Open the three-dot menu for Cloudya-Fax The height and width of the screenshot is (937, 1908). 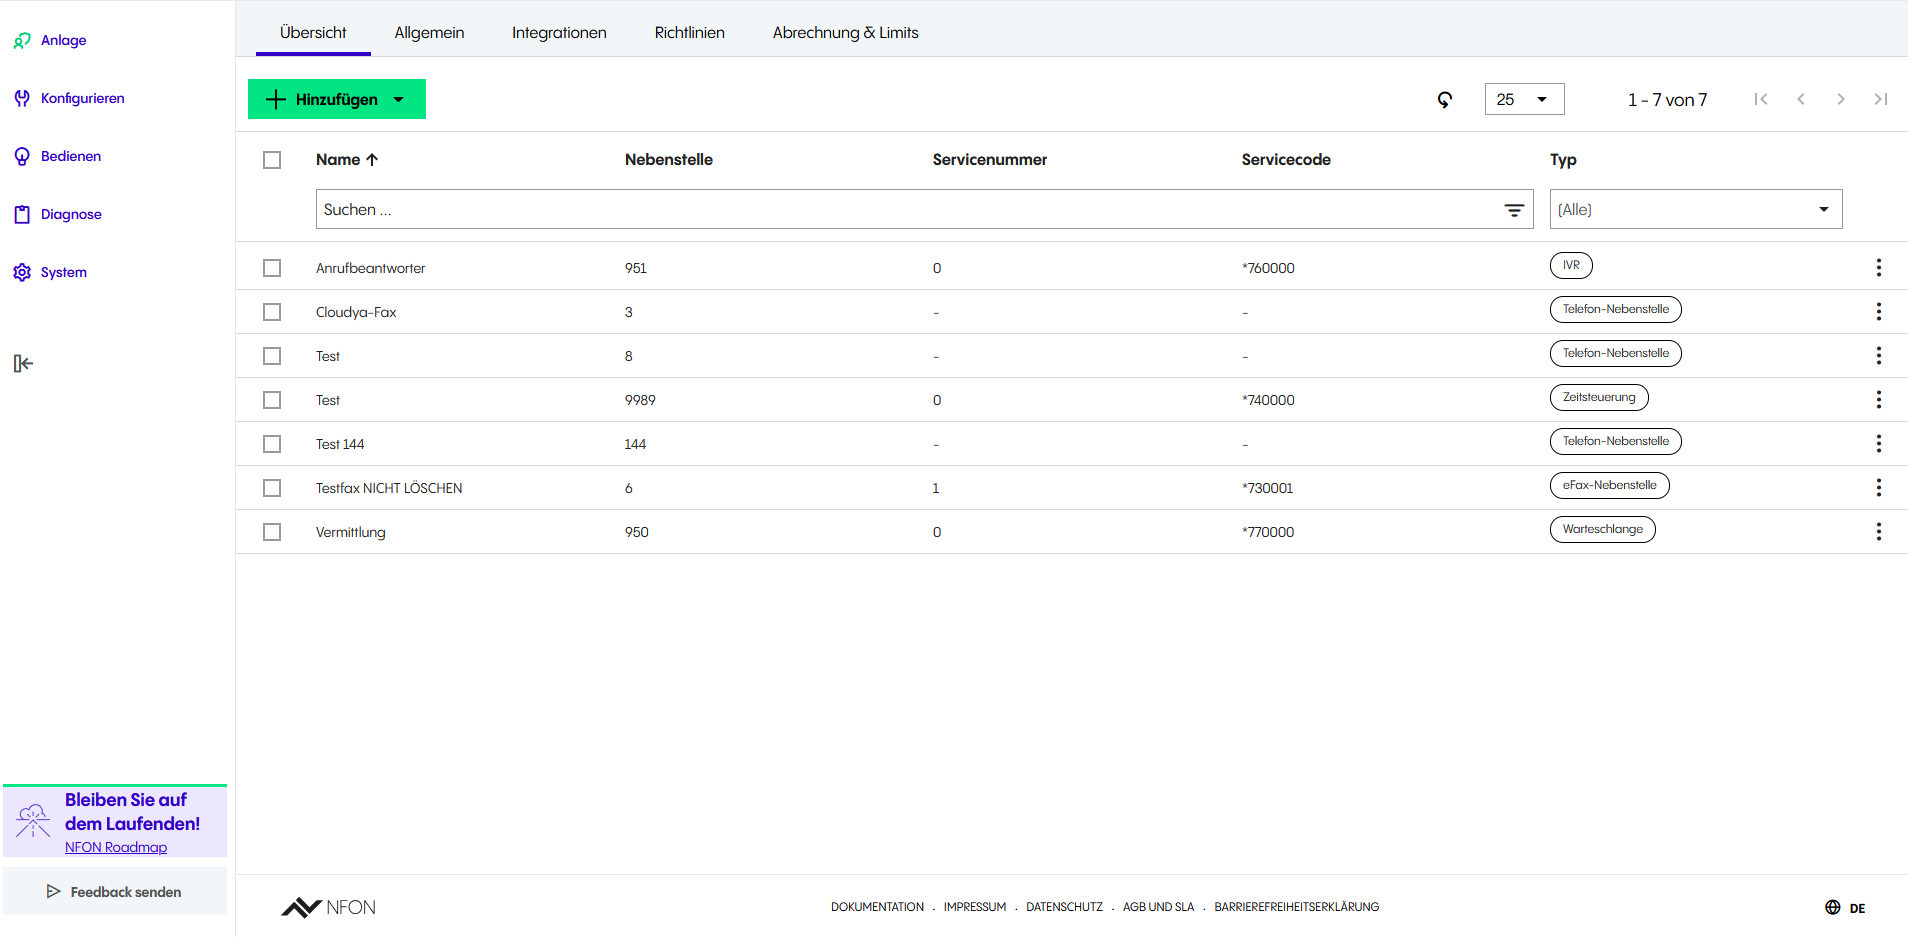1879,311
